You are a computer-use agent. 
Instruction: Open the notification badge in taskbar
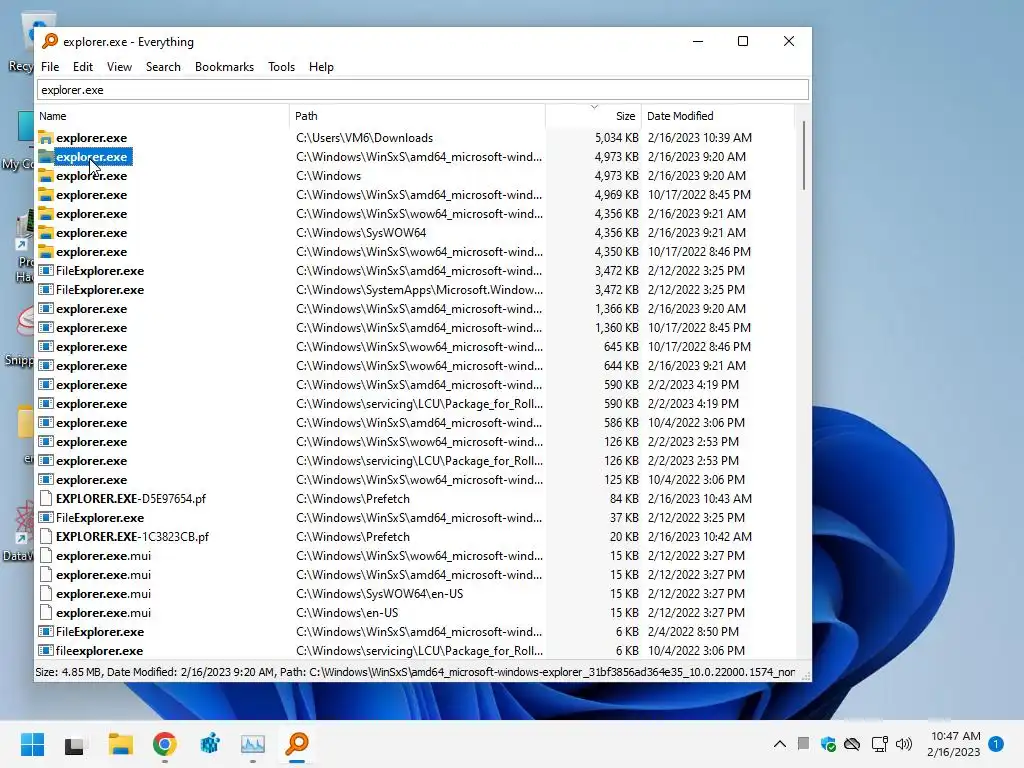996,744
